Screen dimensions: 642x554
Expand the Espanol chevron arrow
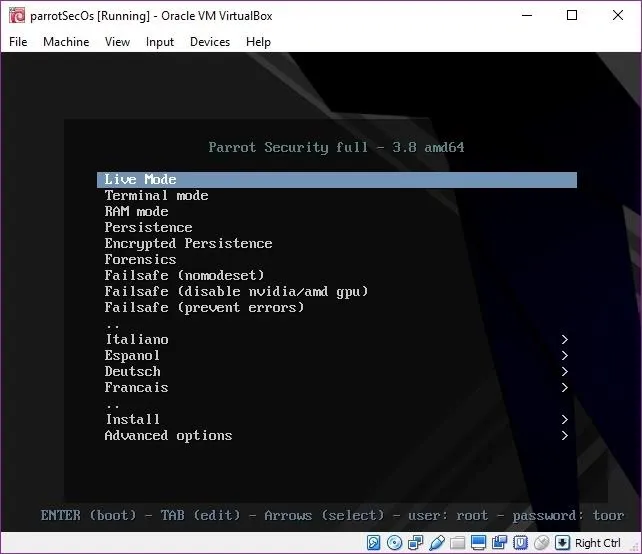[565, 355]
